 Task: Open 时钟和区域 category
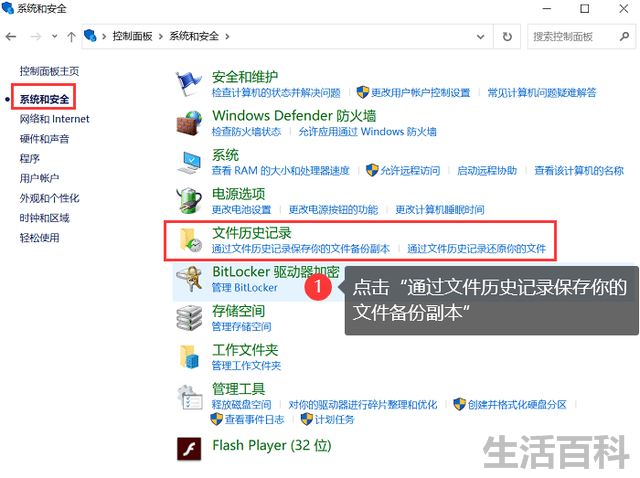(44, 218)
